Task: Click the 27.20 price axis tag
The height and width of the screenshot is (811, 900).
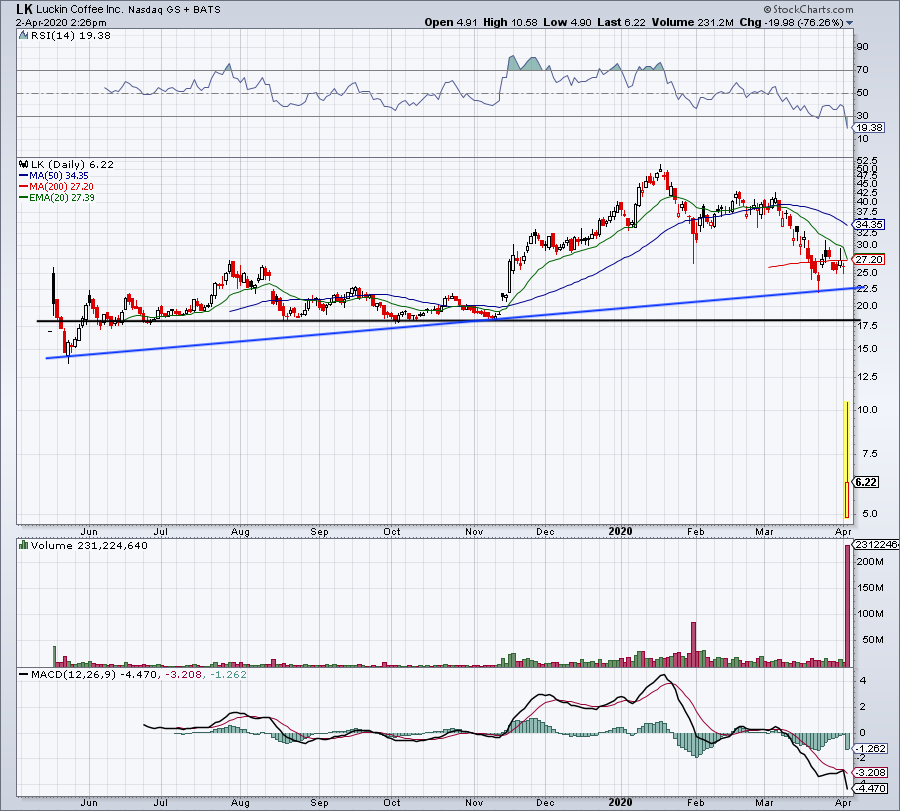Action: (869, 259)
